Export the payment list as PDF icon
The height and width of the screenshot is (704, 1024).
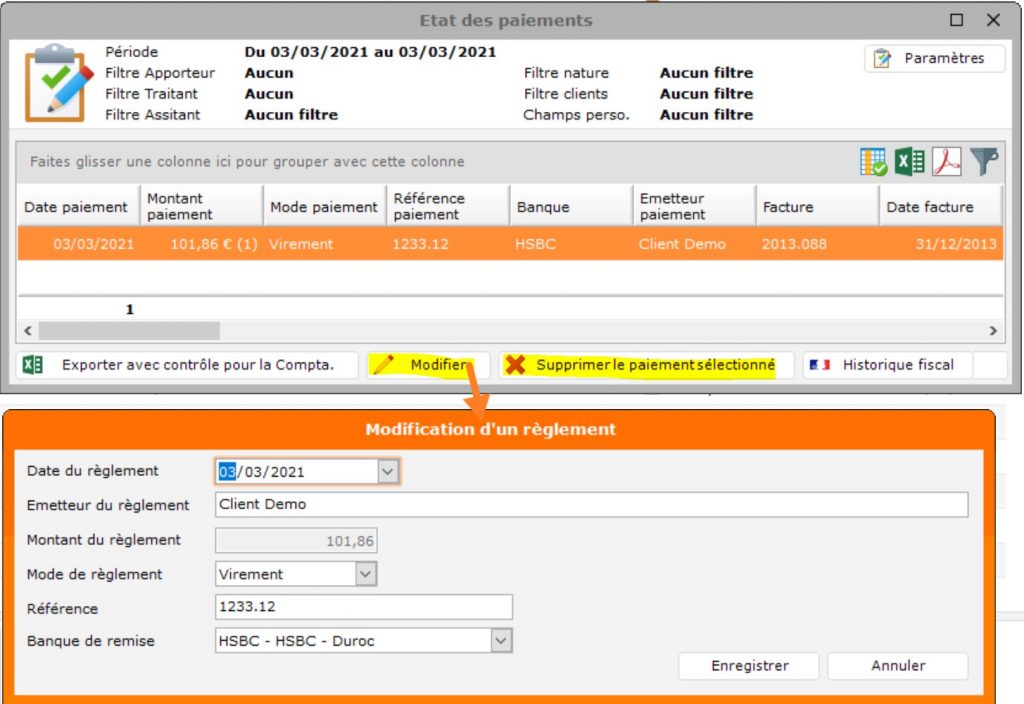946,162
